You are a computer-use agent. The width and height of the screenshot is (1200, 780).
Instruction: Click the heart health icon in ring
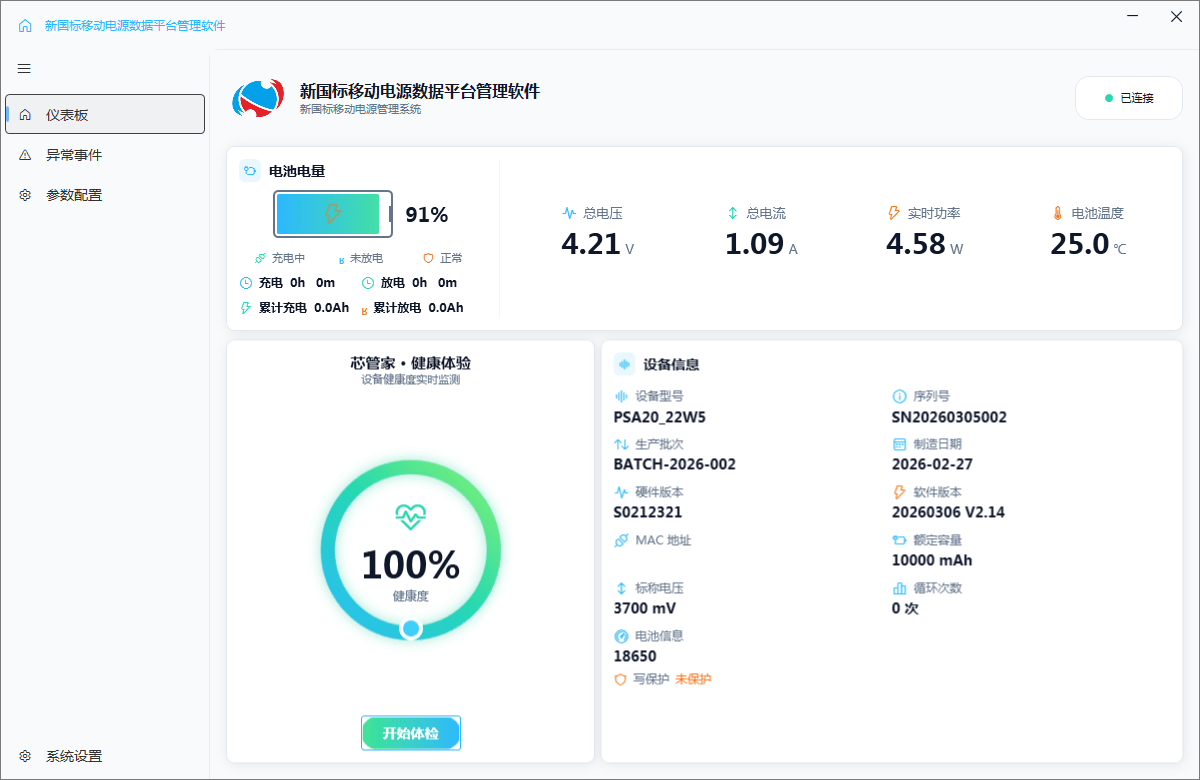[x=410, y=517]
